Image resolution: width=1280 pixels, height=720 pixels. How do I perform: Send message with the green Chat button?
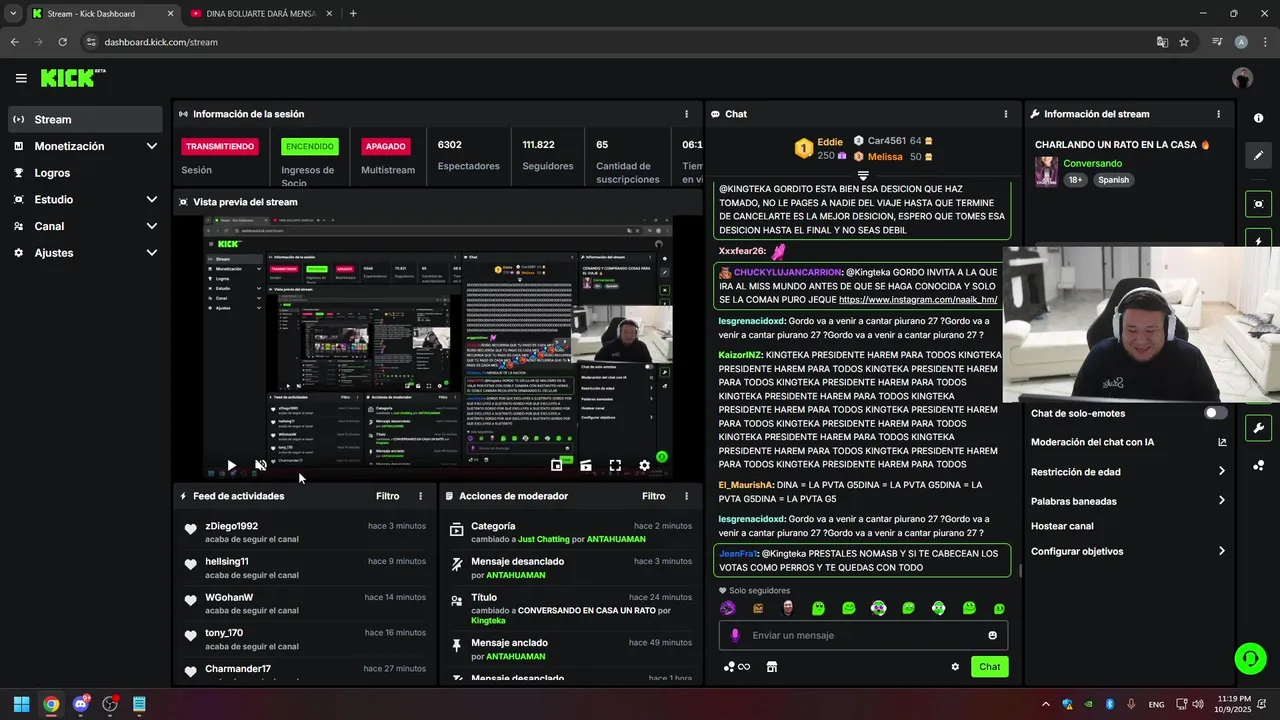(x=989, y=667)
